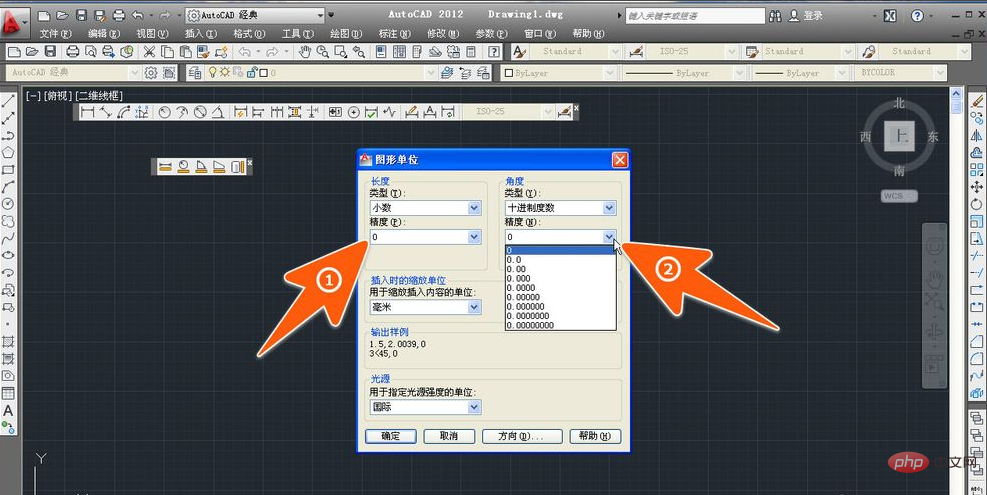Select the Rotate modify tool
This screenshot has height=495, width=987.
click(977, 204)
